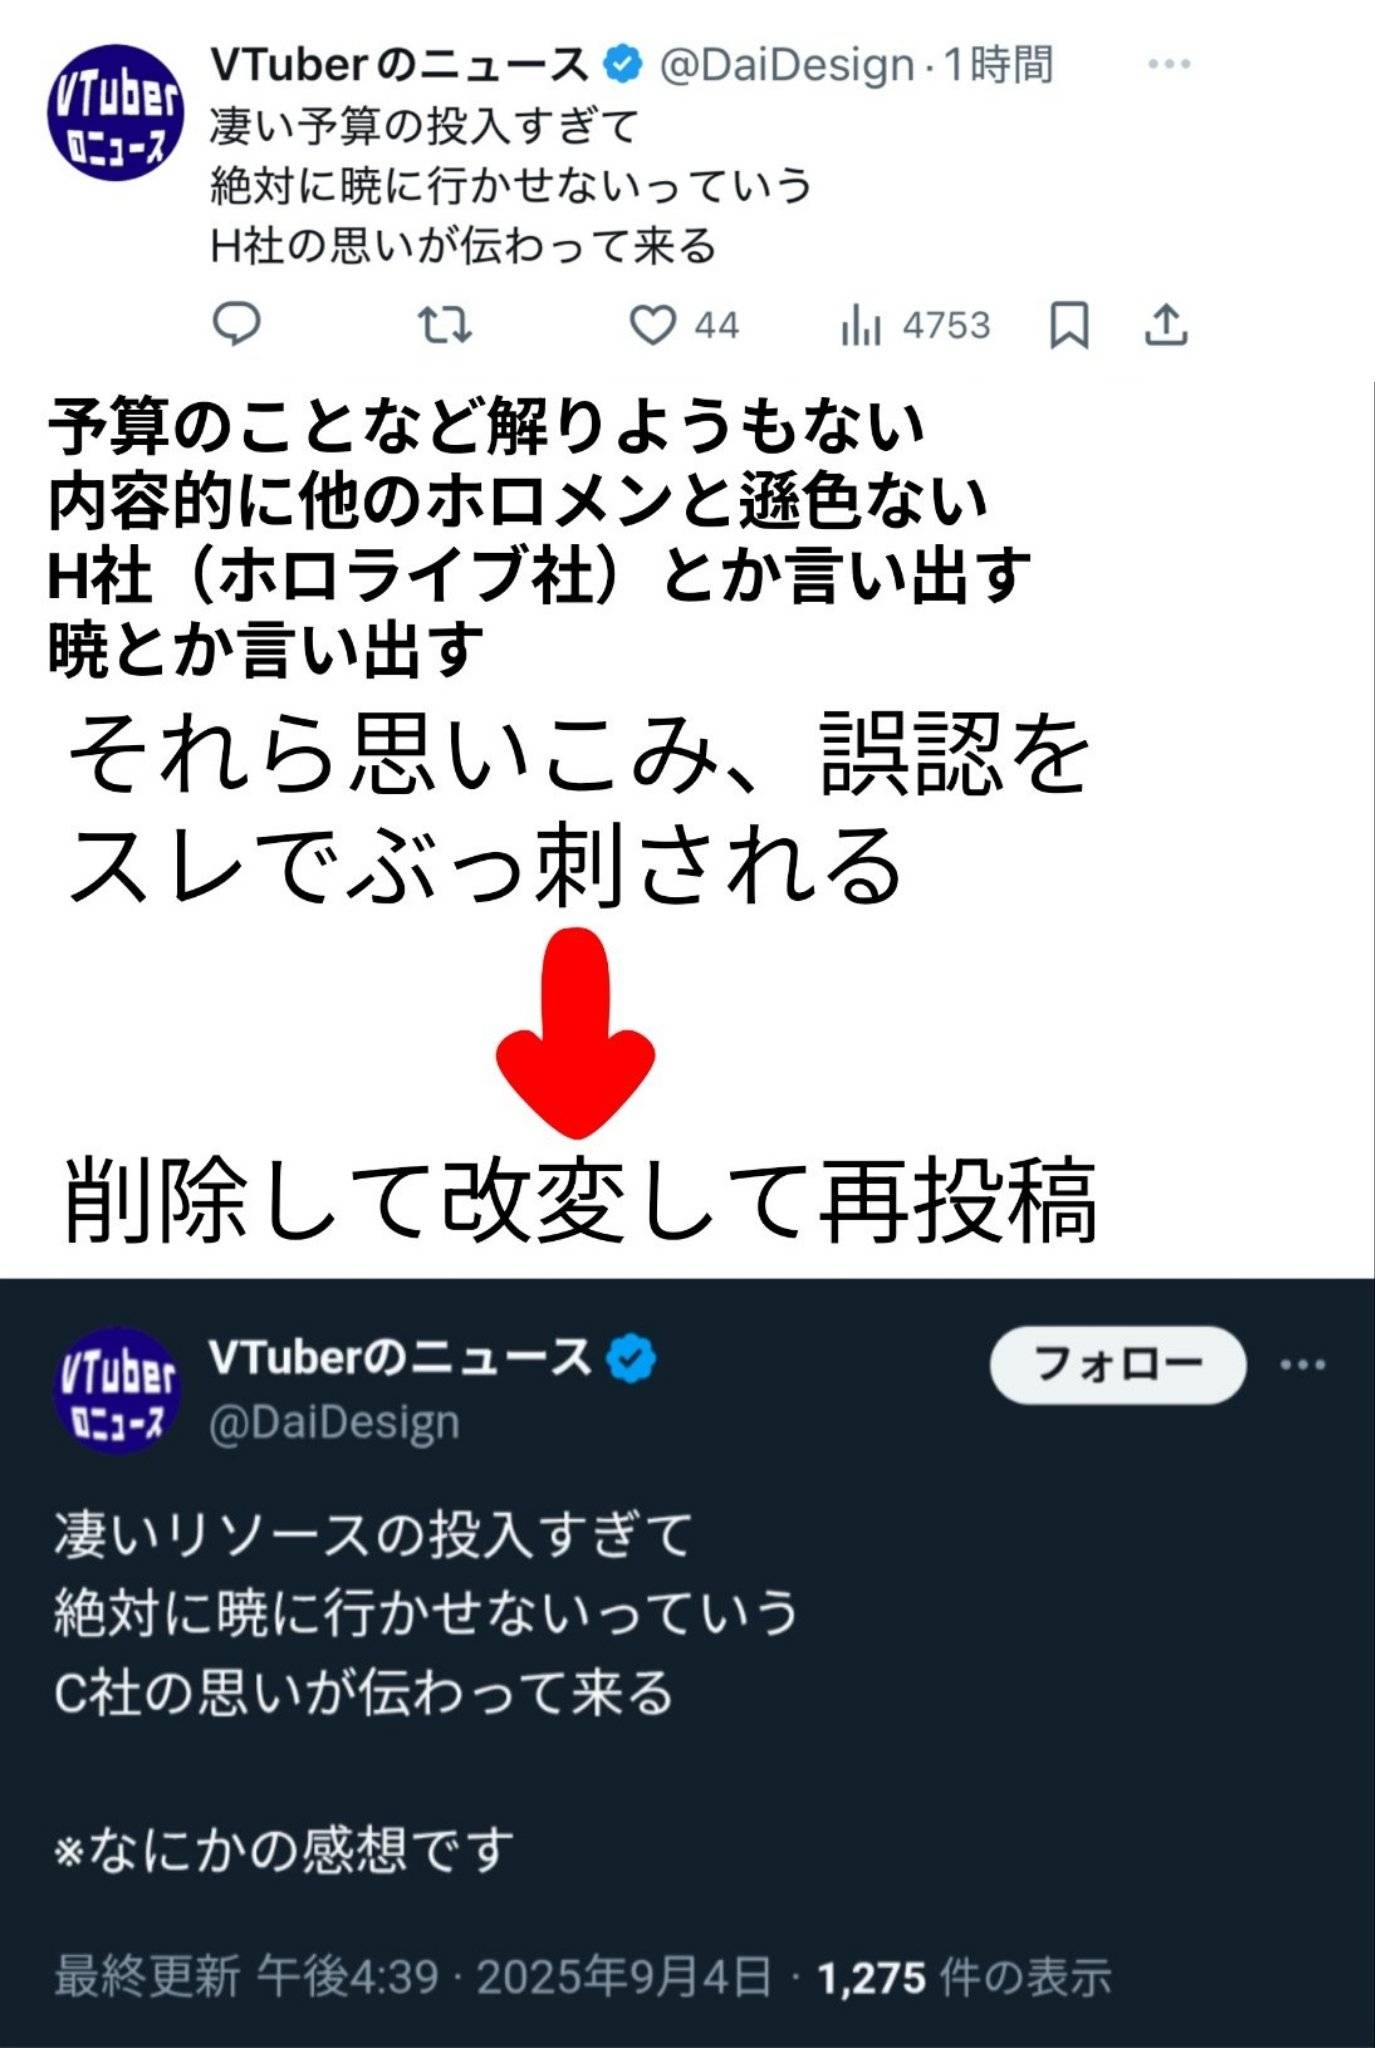Bookmark the top tweet

pyautogui.click(x=1069, y=326)
